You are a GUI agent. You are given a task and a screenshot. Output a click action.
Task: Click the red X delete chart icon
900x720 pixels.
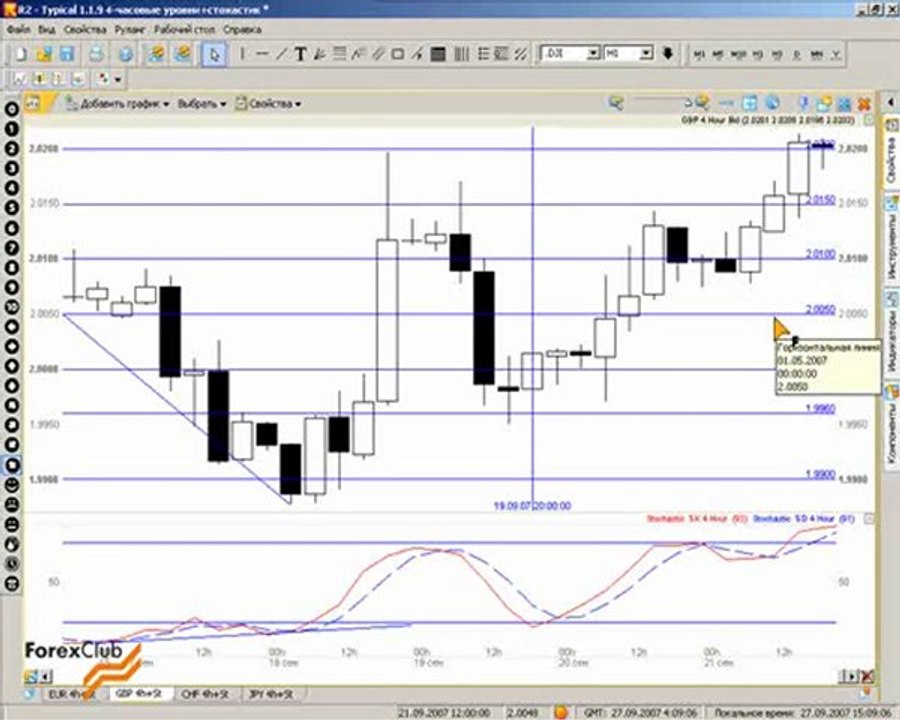coord(864,104)
